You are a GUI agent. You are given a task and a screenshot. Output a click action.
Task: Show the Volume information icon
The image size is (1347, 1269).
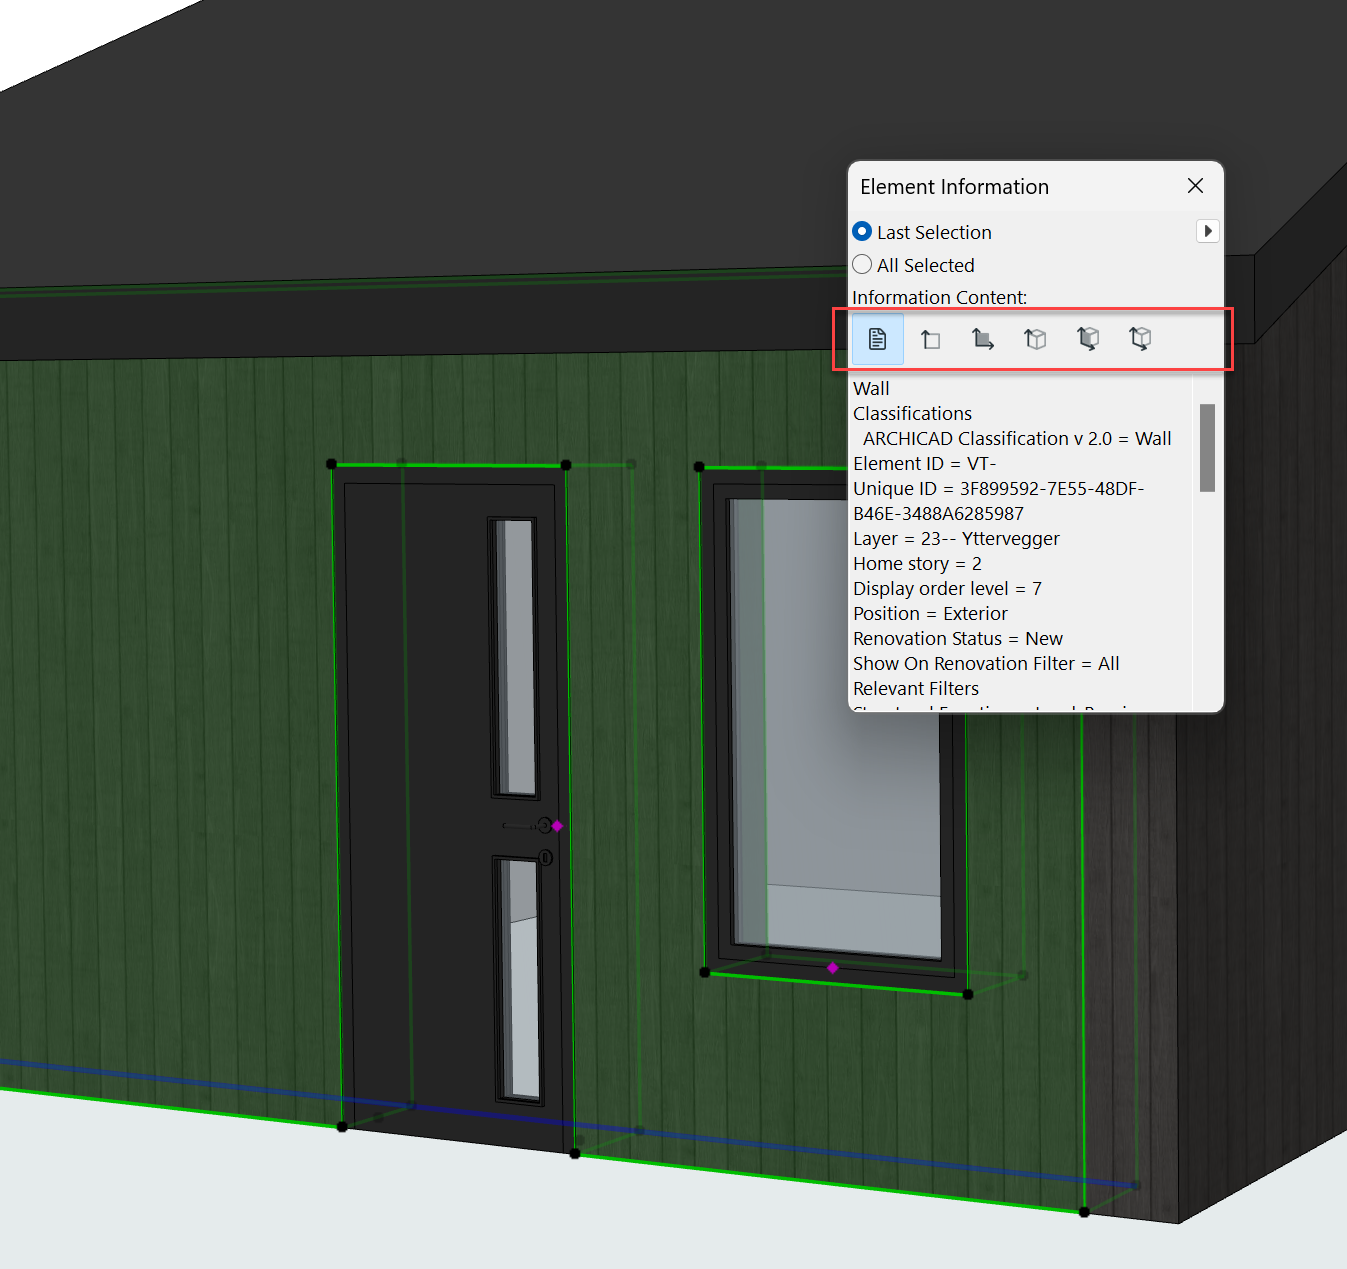[x=1140, y=339]
